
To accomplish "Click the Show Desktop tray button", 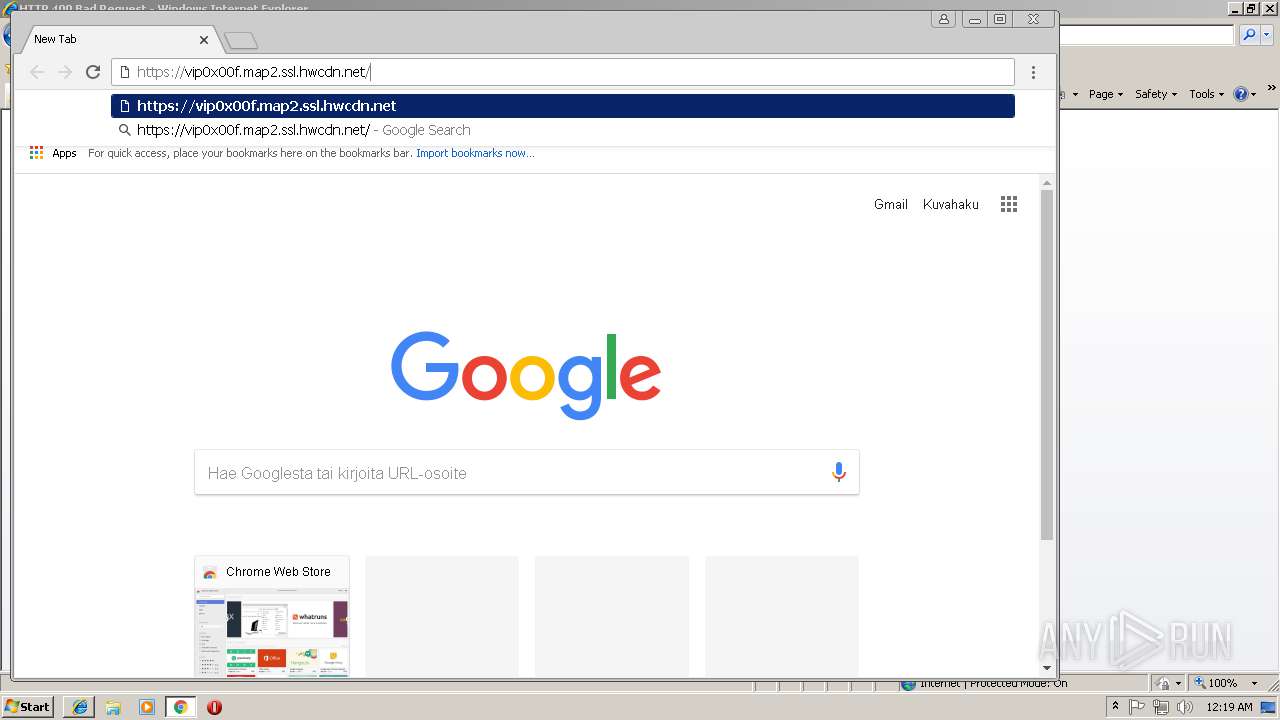I will [x=1269, y=707].
